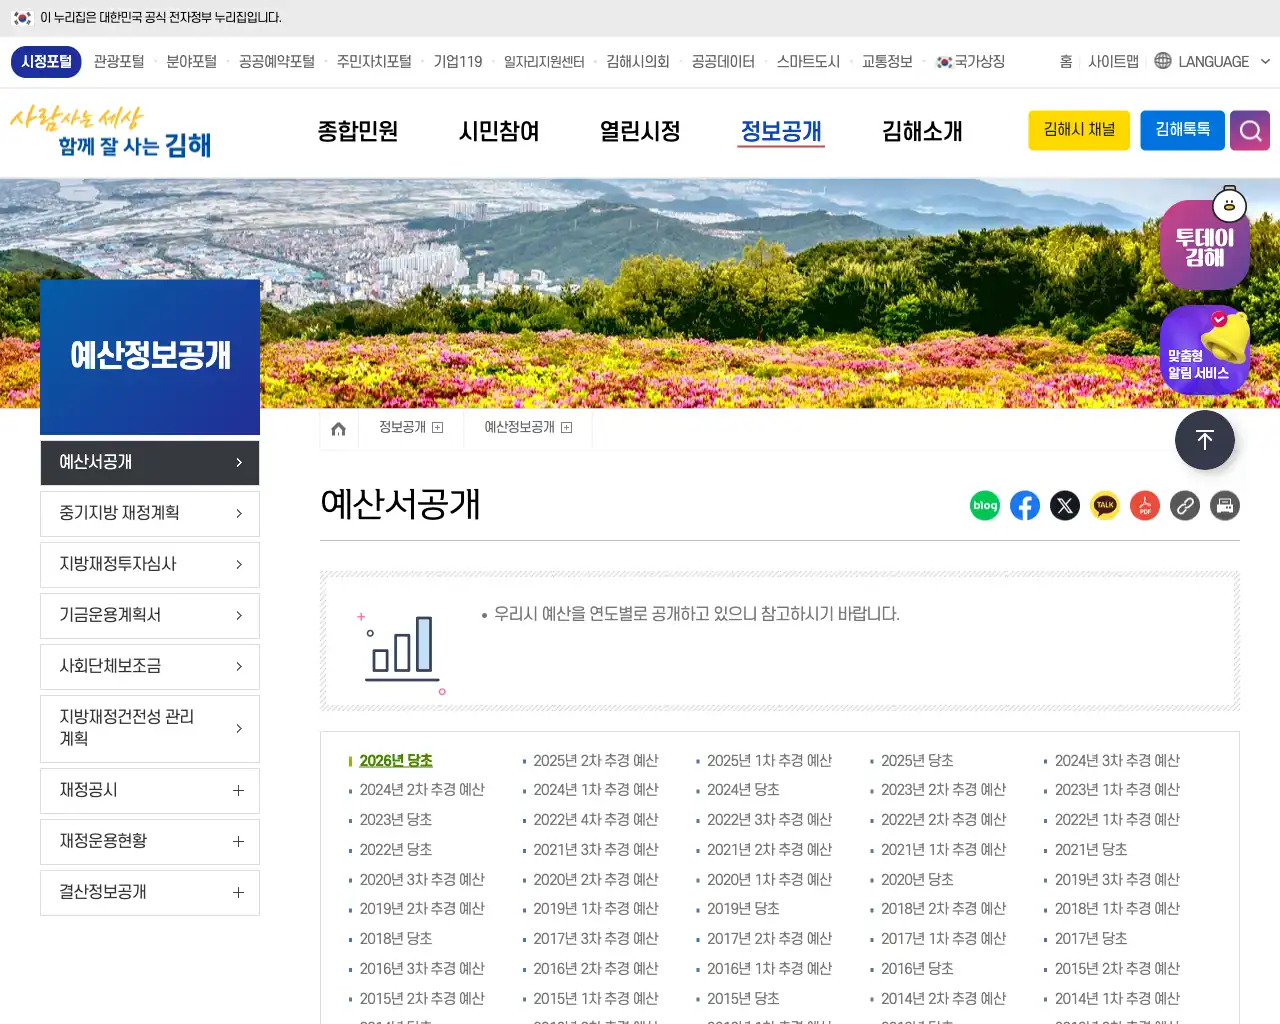Open 지방재정건전성 관리계획 sidebar item
The height and width of the screenshot is (1024, 1280).
(x=150, y=729)
